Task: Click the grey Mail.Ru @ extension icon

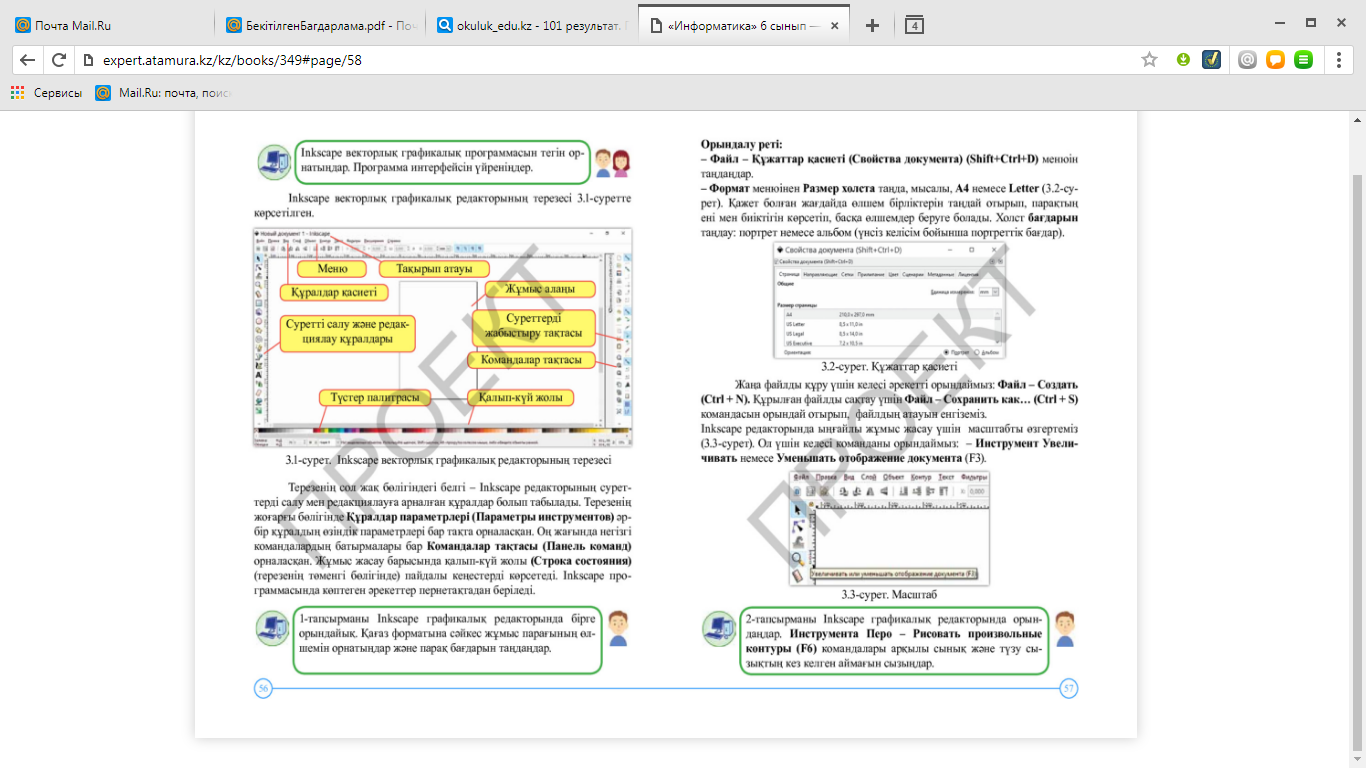Action: 1247,60
